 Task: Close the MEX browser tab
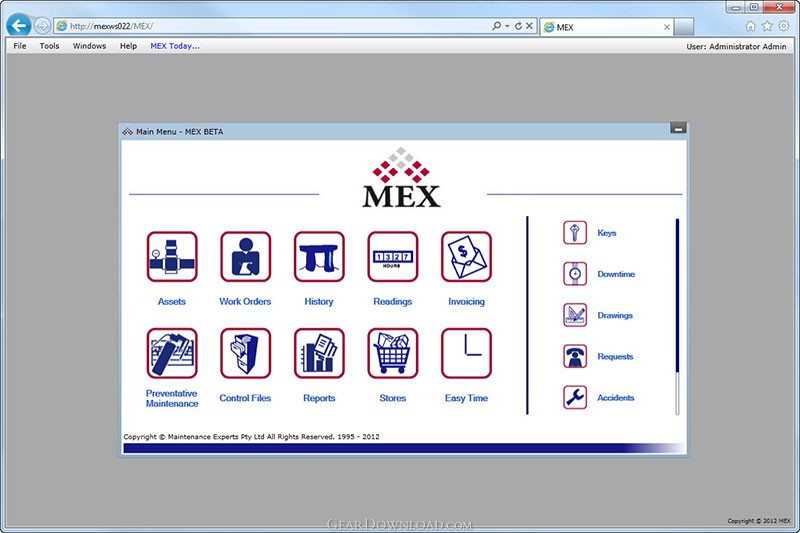pos(667,27)
